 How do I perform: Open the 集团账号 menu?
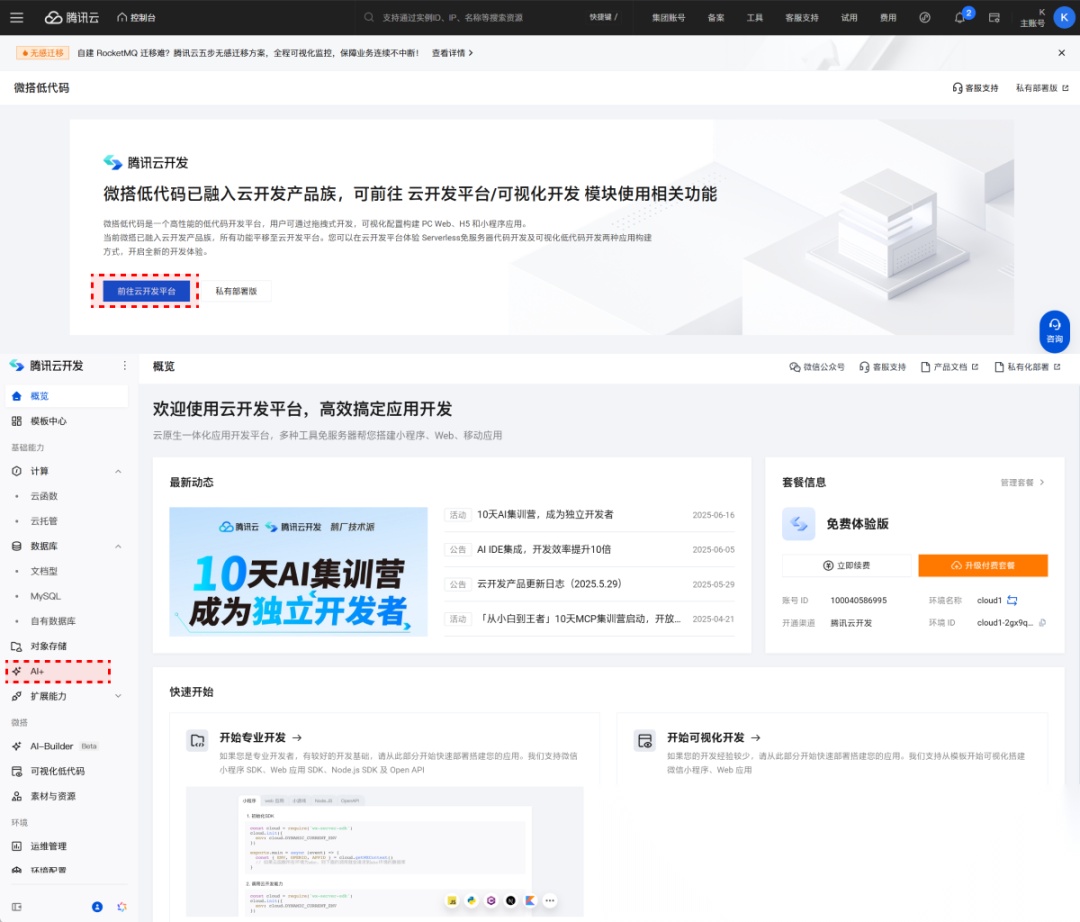[x=668, y=17]
